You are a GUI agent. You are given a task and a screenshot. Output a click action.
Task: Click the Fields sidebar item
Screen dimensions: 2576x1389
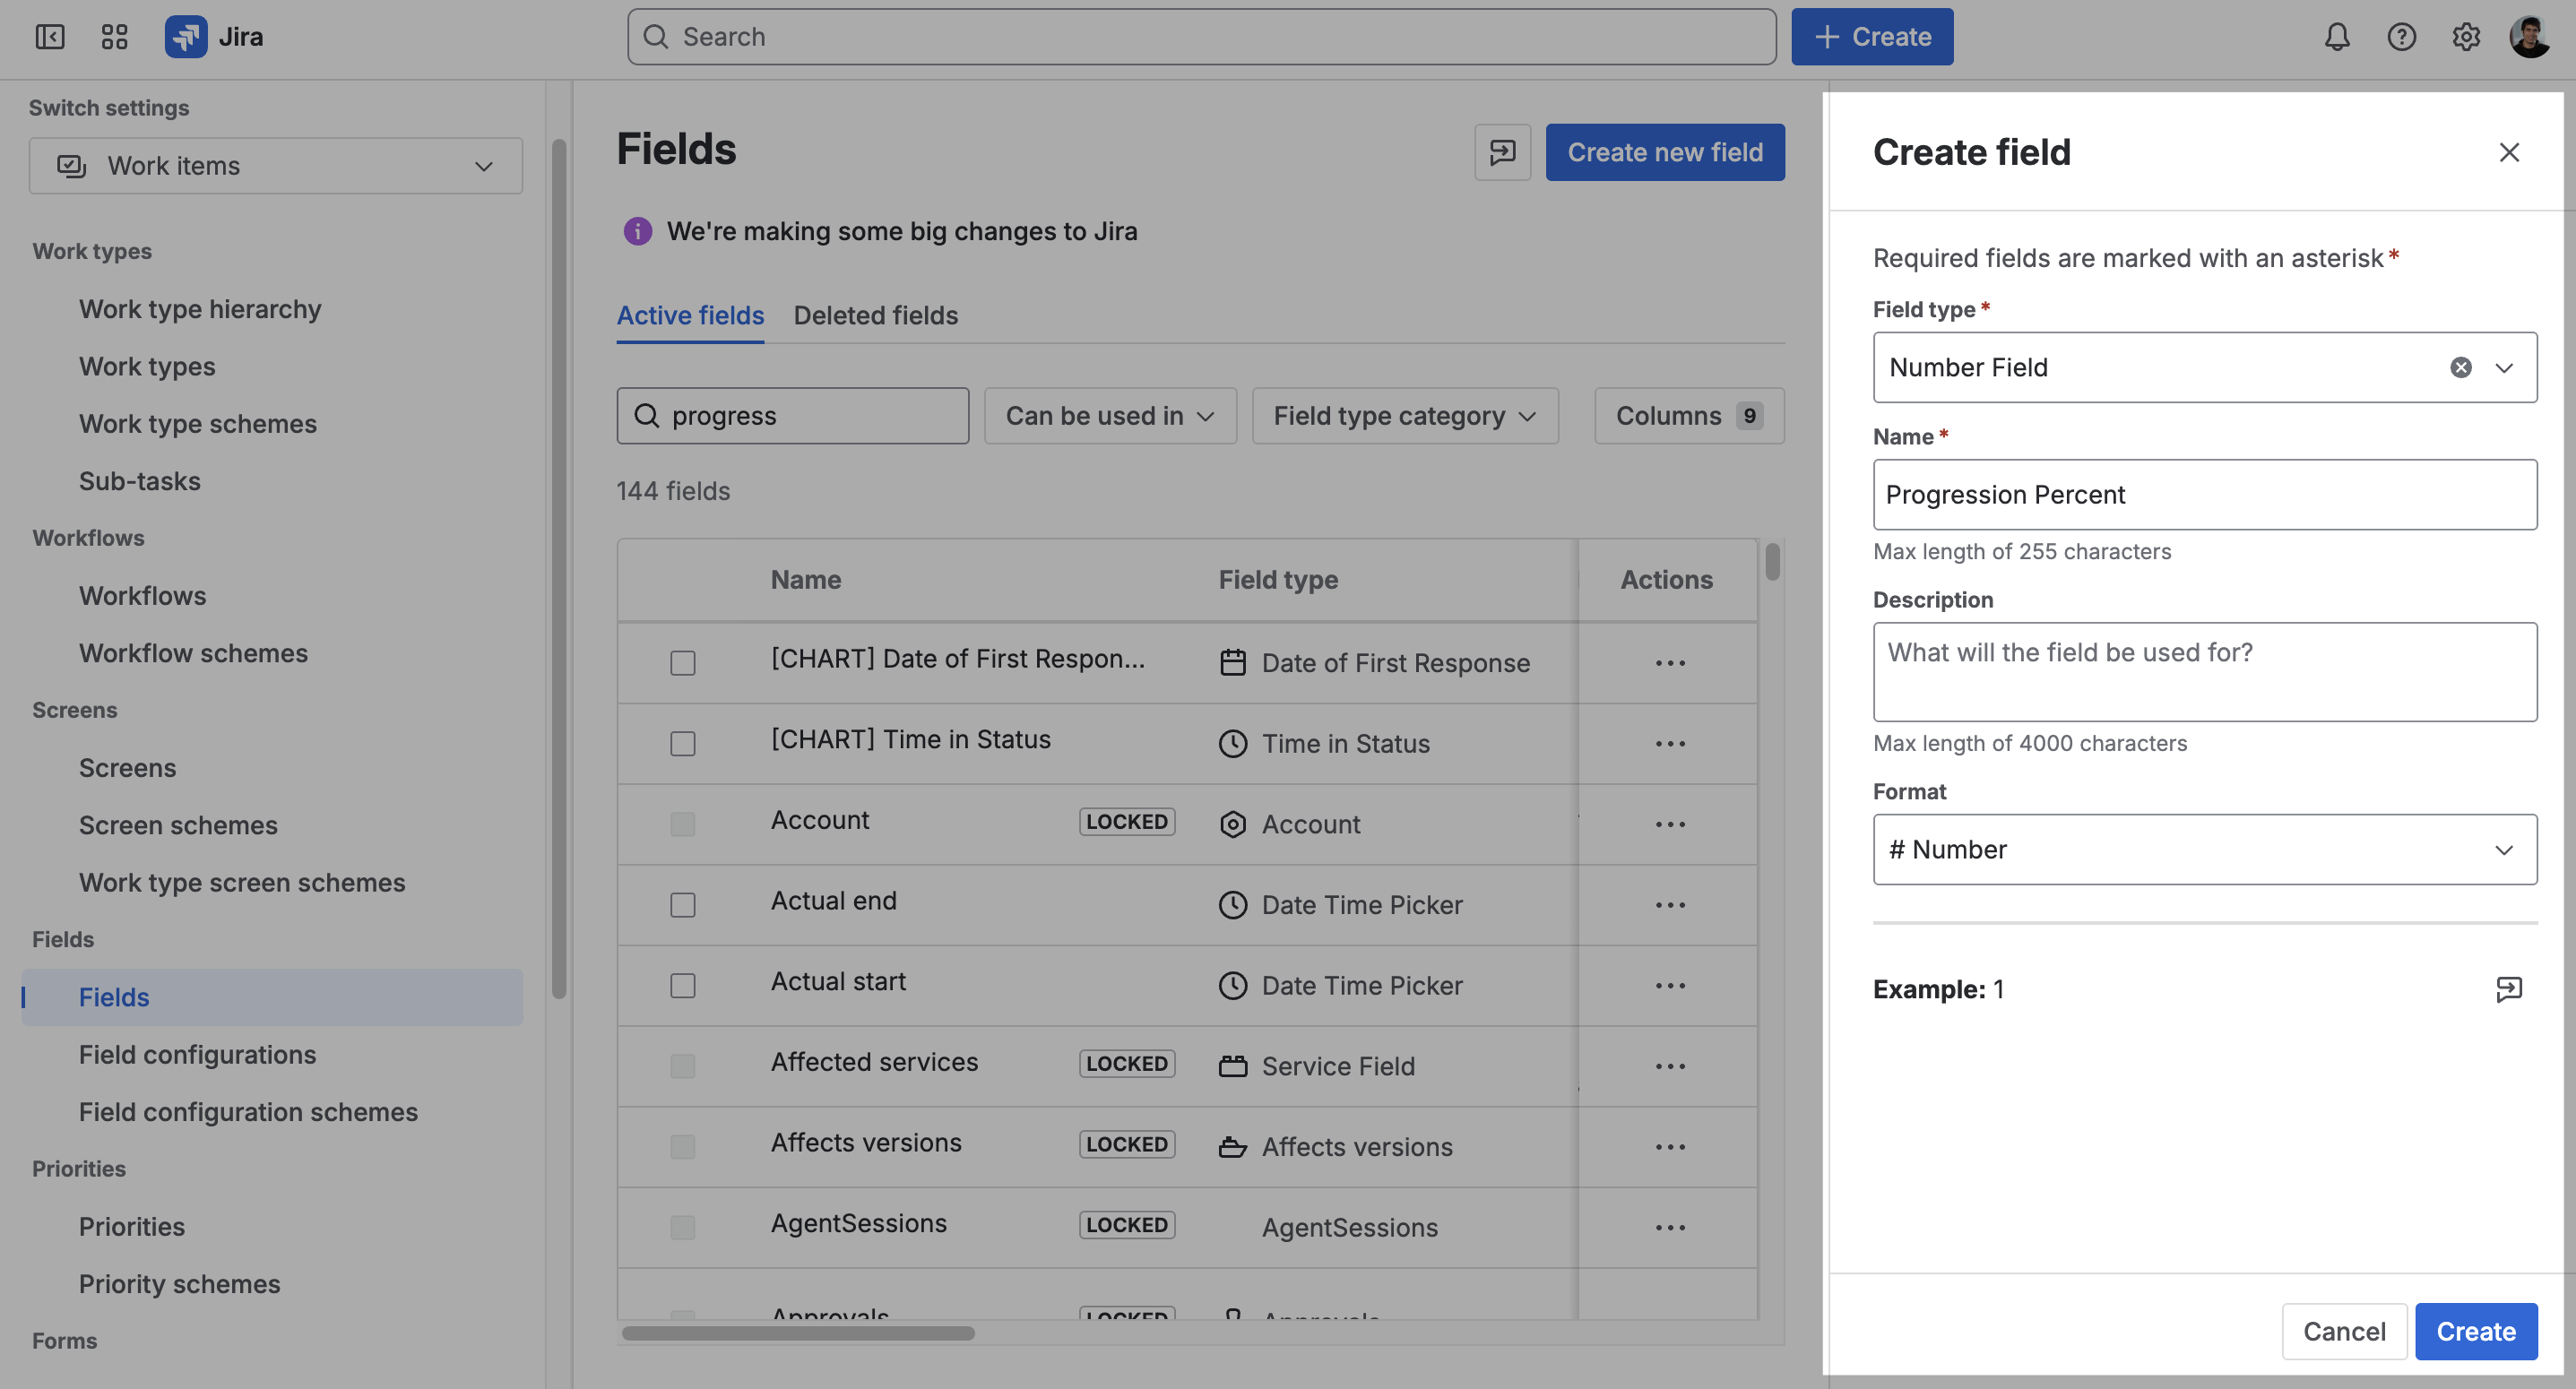(272, 998)
